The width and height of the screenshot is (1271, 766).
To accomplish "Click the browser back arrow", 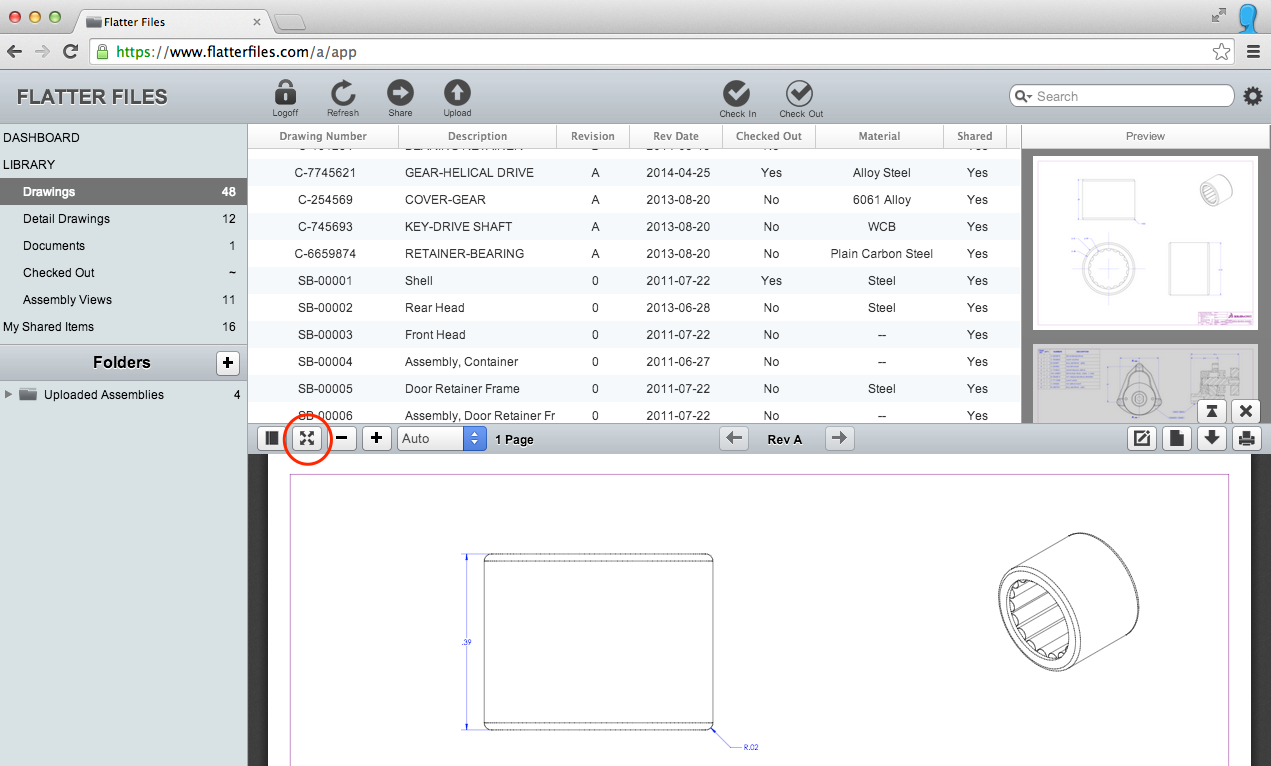I will 15,52.
